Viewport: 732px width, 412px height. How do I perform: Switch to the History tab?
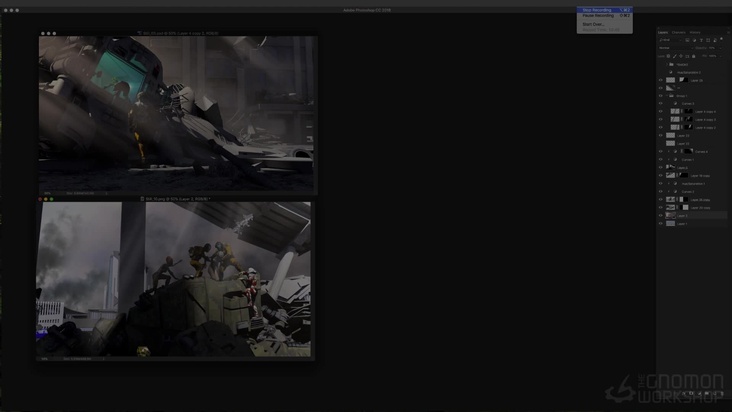[695, 33]
